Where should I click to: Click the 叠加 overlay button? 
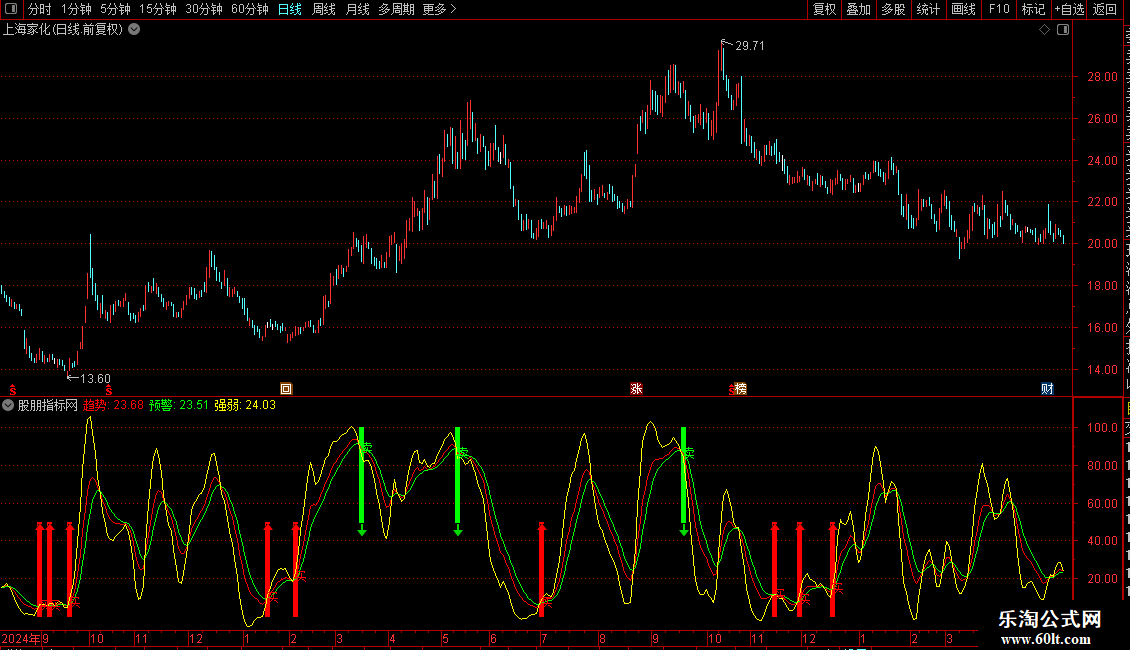(x=858, y=9)
